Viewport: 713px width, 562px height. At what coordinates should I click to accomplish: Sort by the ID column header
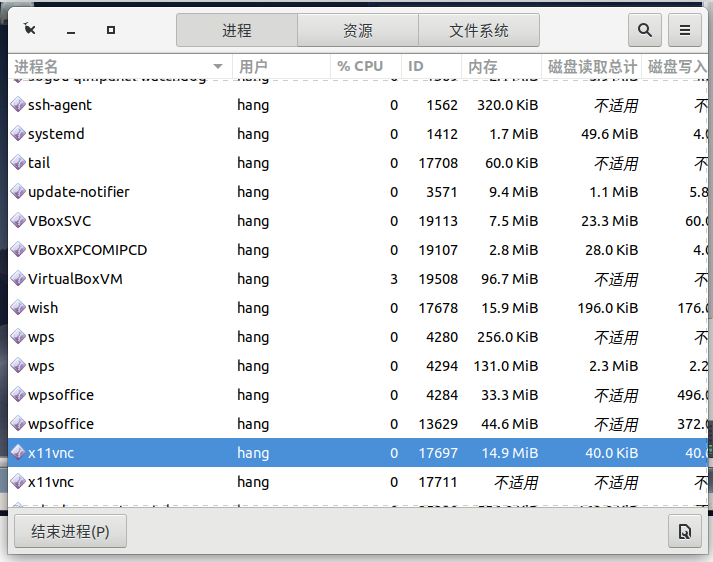431,66
